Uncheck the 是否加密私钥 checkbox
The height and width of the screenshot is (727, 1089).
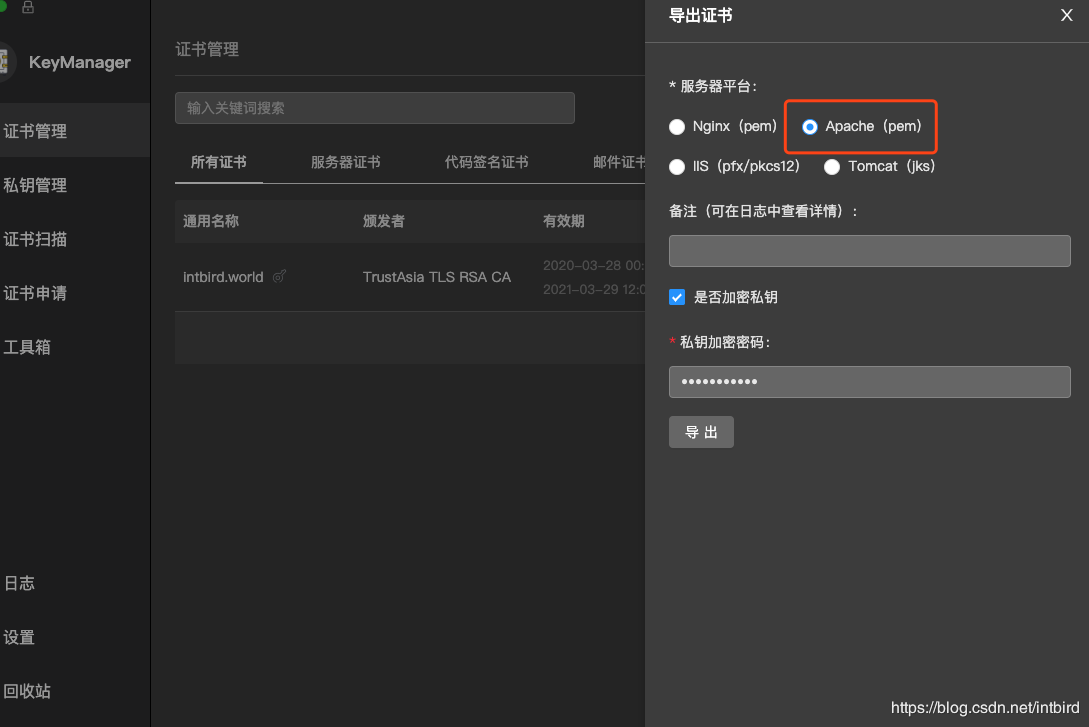click(x=677, y=296)
